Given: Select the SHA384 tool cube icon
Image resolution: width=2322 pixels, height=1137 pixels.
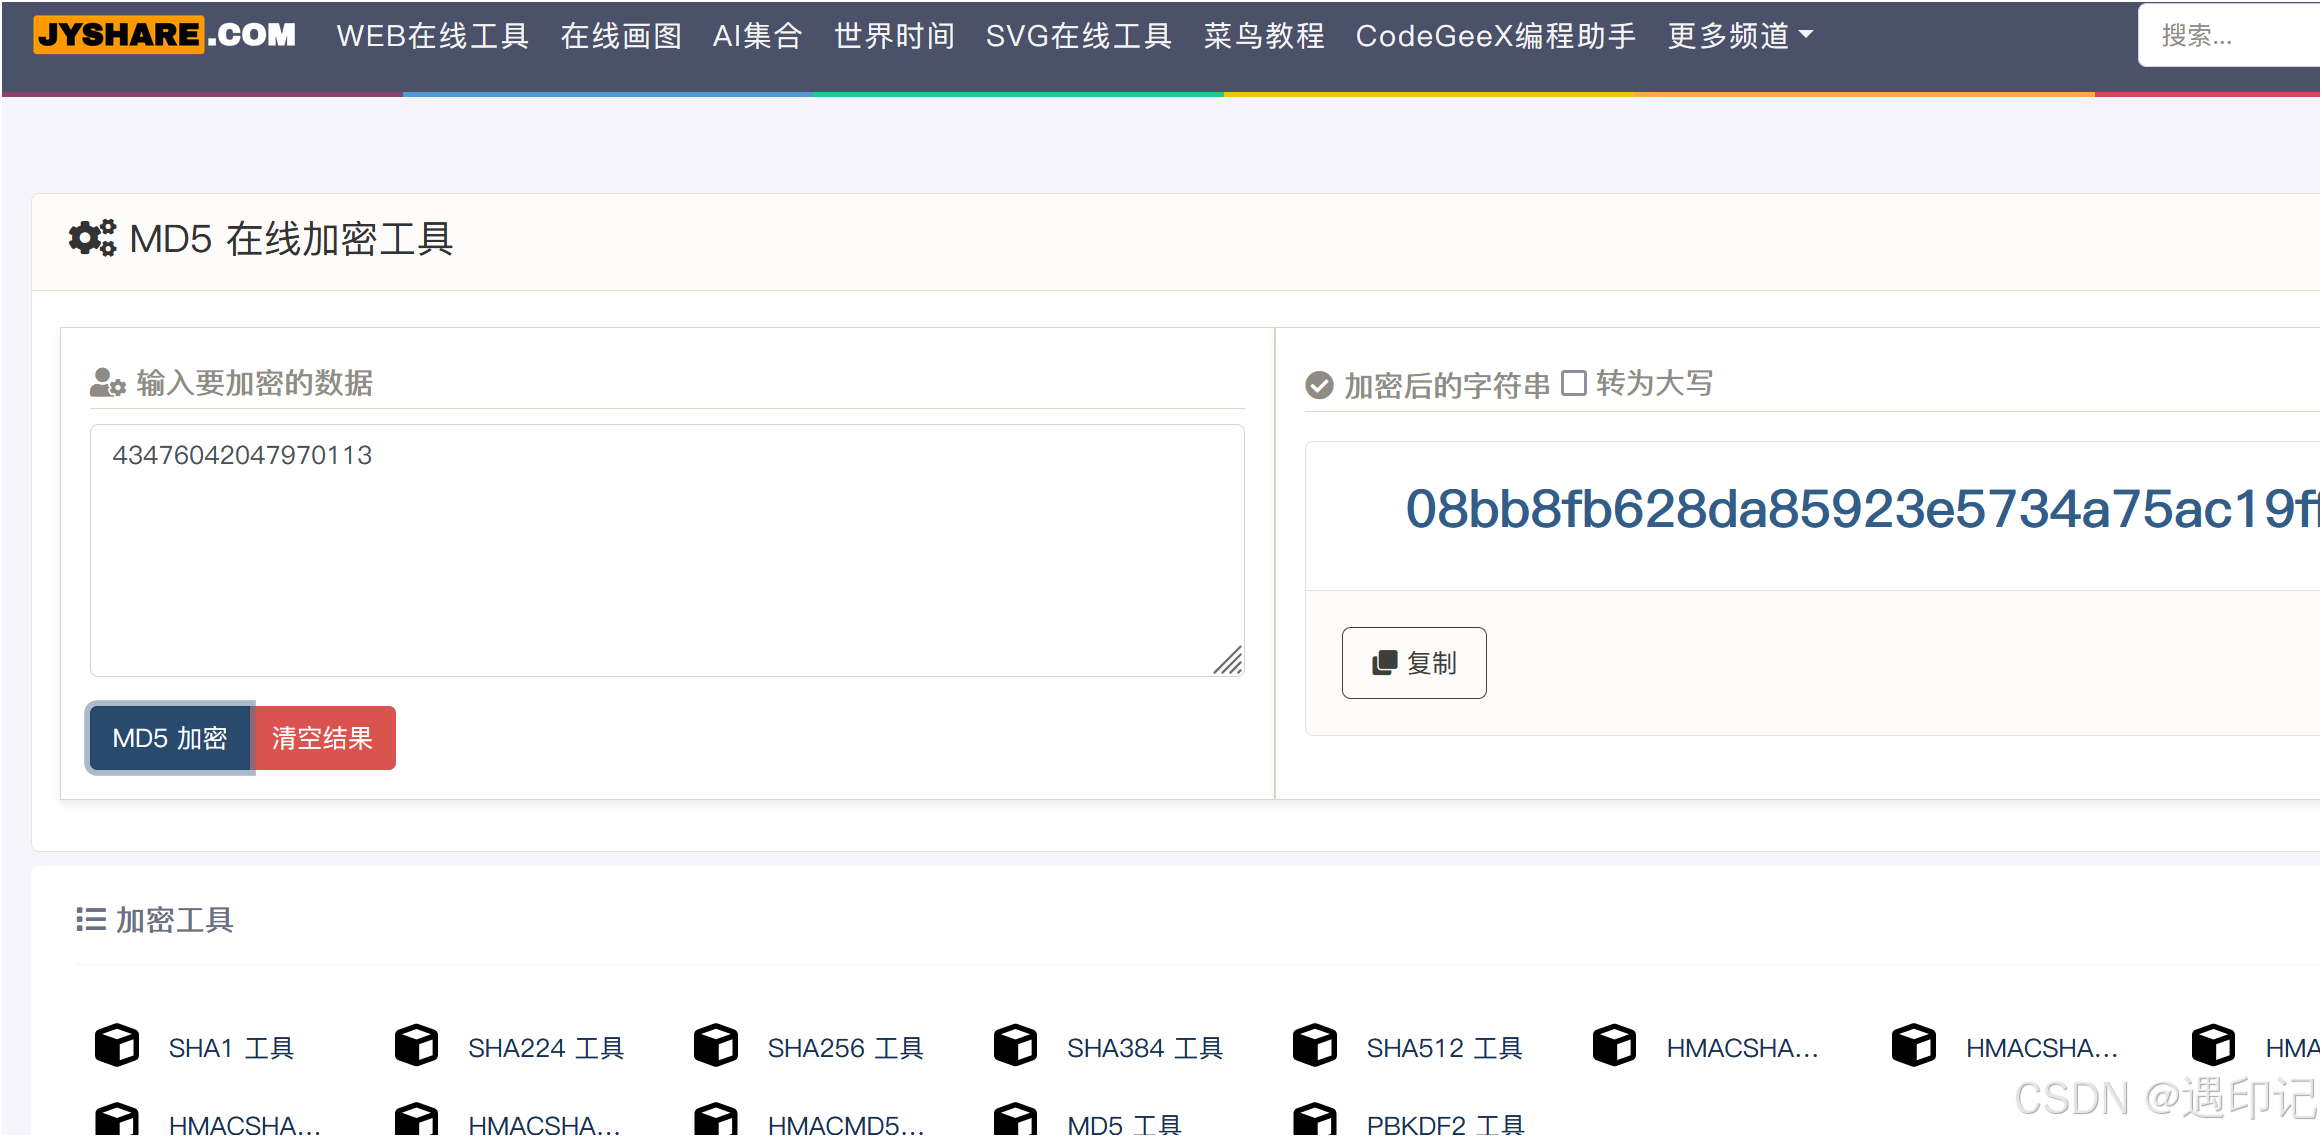Looking at the screenshot, I should coord(1015,1044).
